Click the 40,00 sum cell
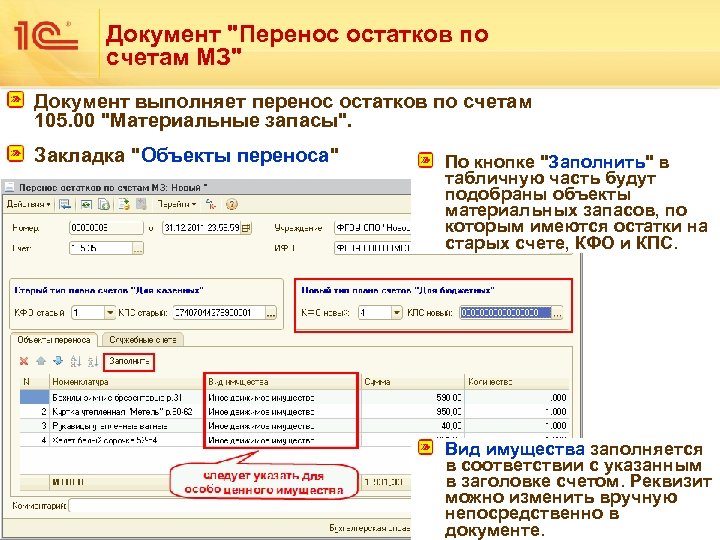Screen dimensions: 720x540 tap(412, 426)
